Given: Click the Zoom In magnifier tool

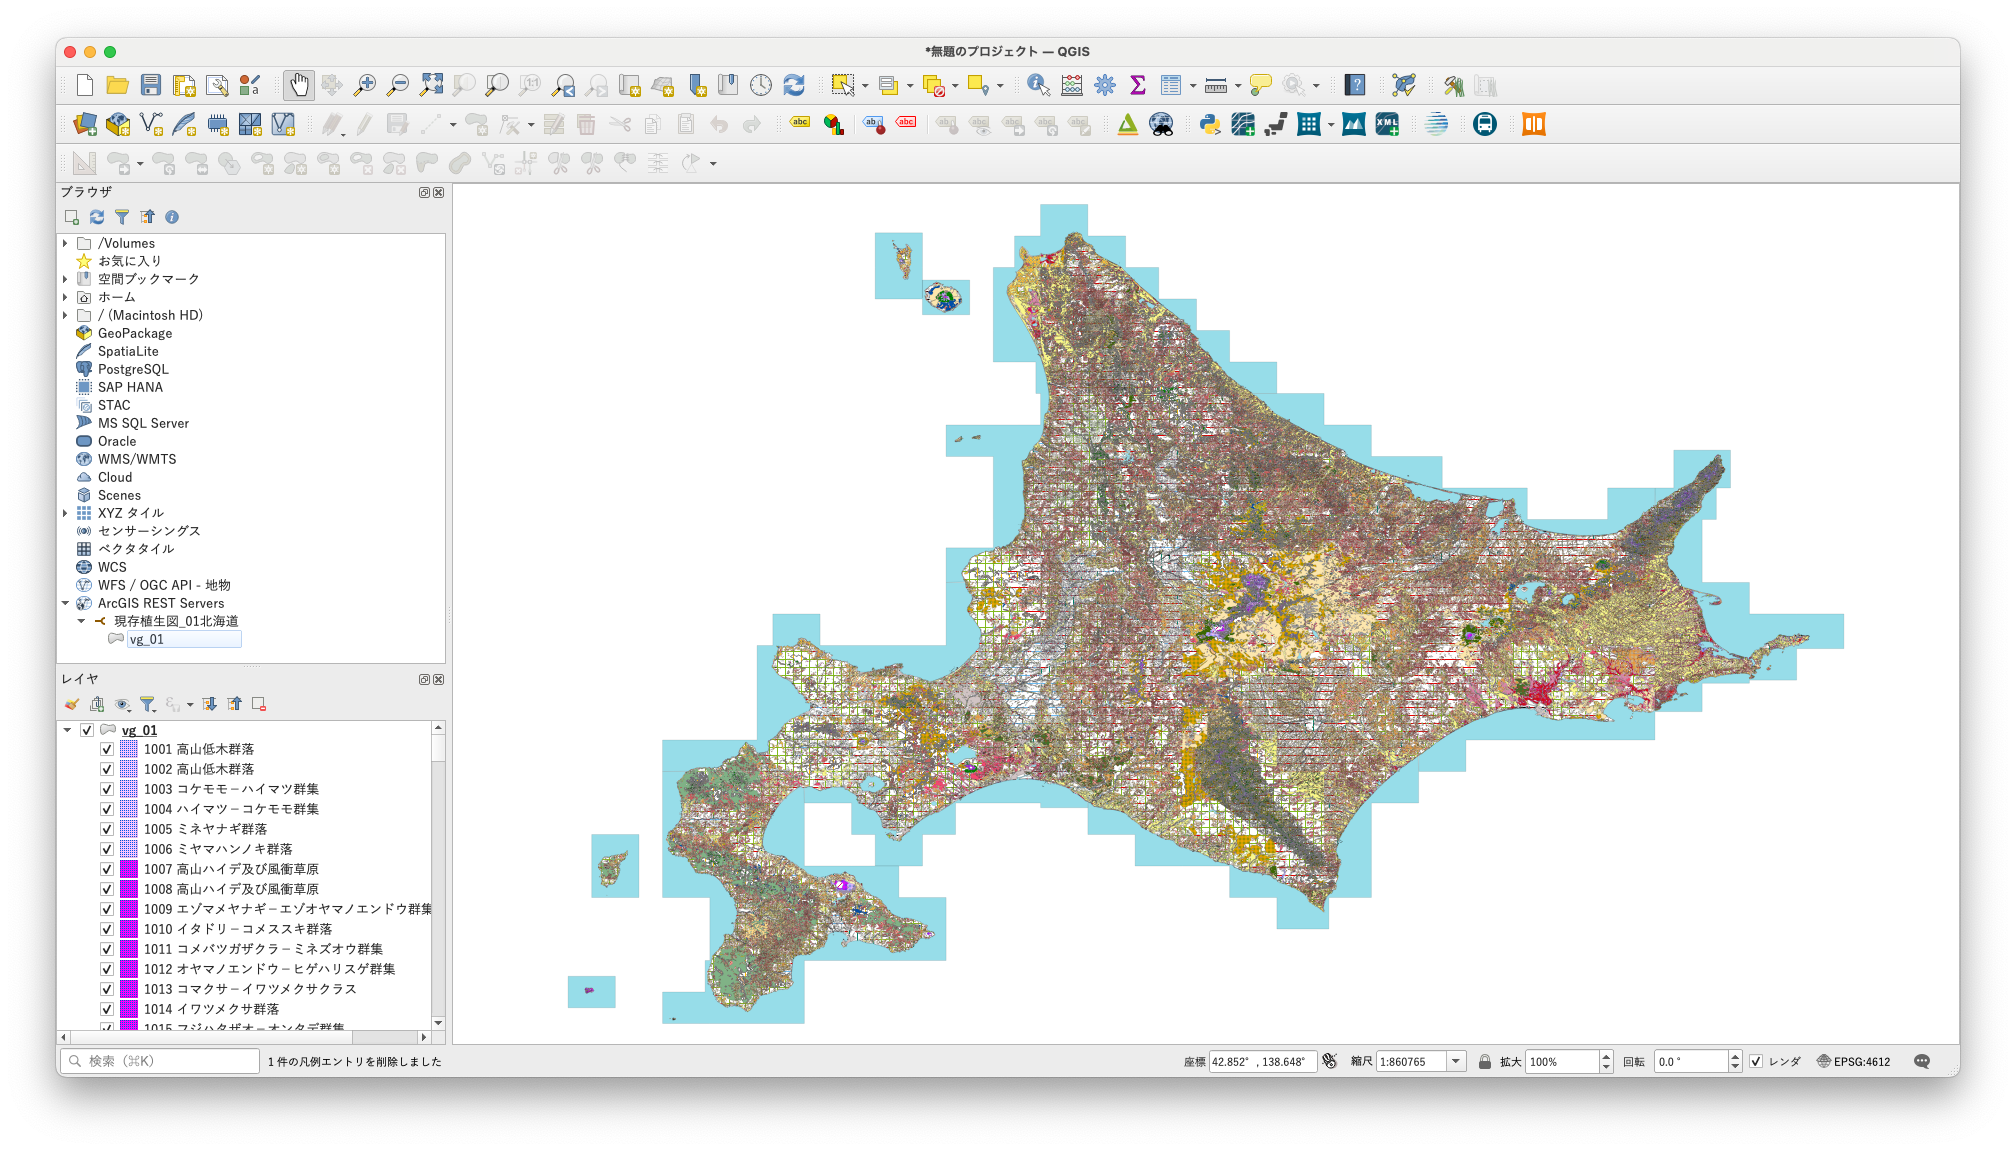Looking at the screenshot, I should pyautogui.click(x=365, y=85).
